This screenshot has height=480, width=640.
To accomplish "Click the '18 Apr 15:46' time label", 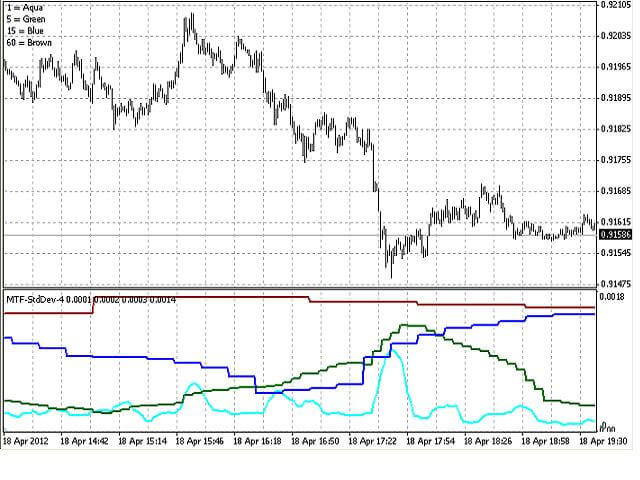I will coord(200,441).
